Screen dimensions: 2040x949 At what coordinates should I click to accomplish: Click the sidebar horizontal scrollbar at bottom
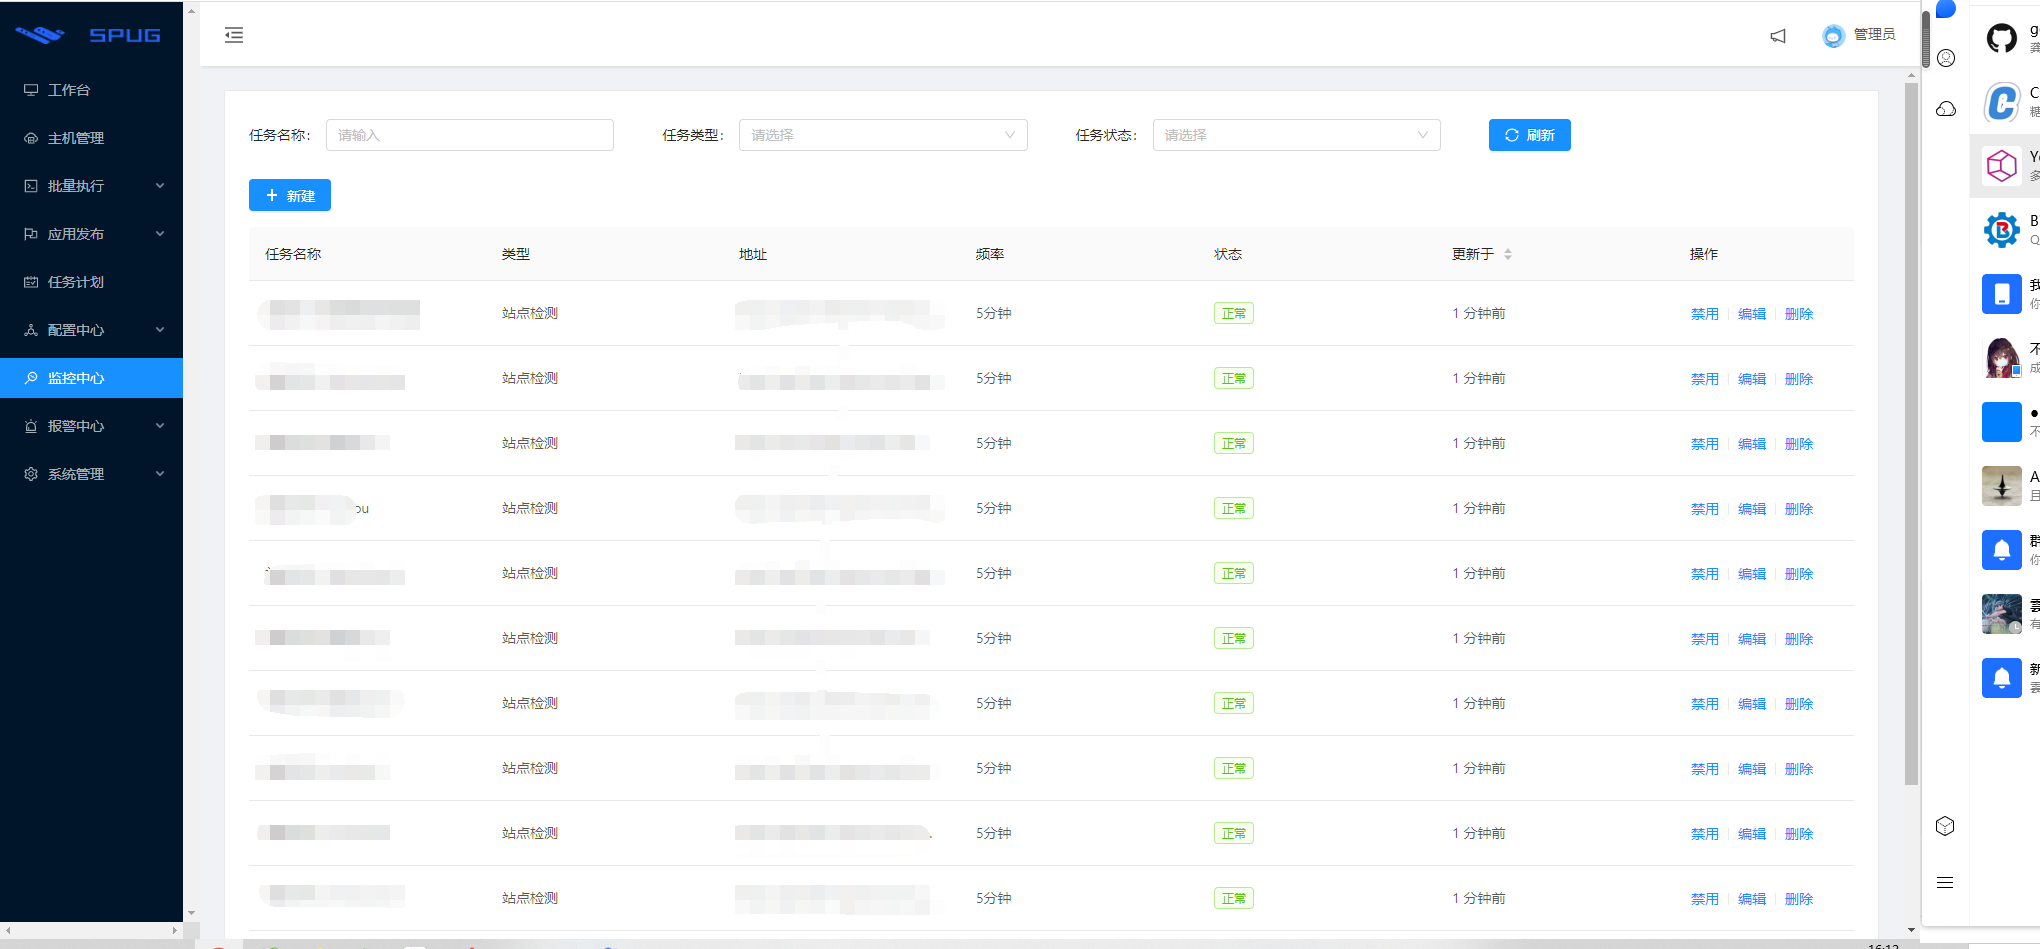(x=91, y=930)
